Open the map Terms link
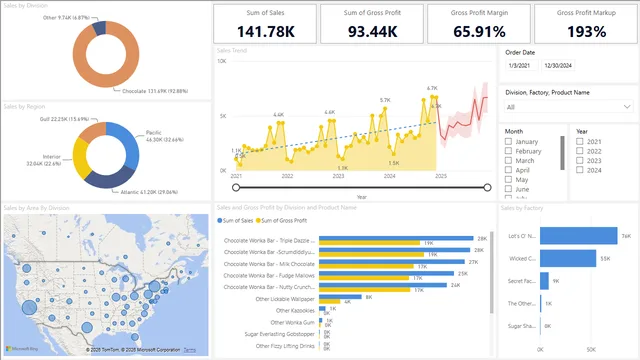Screen dimensions: 640x360 [x=189, y=350]
